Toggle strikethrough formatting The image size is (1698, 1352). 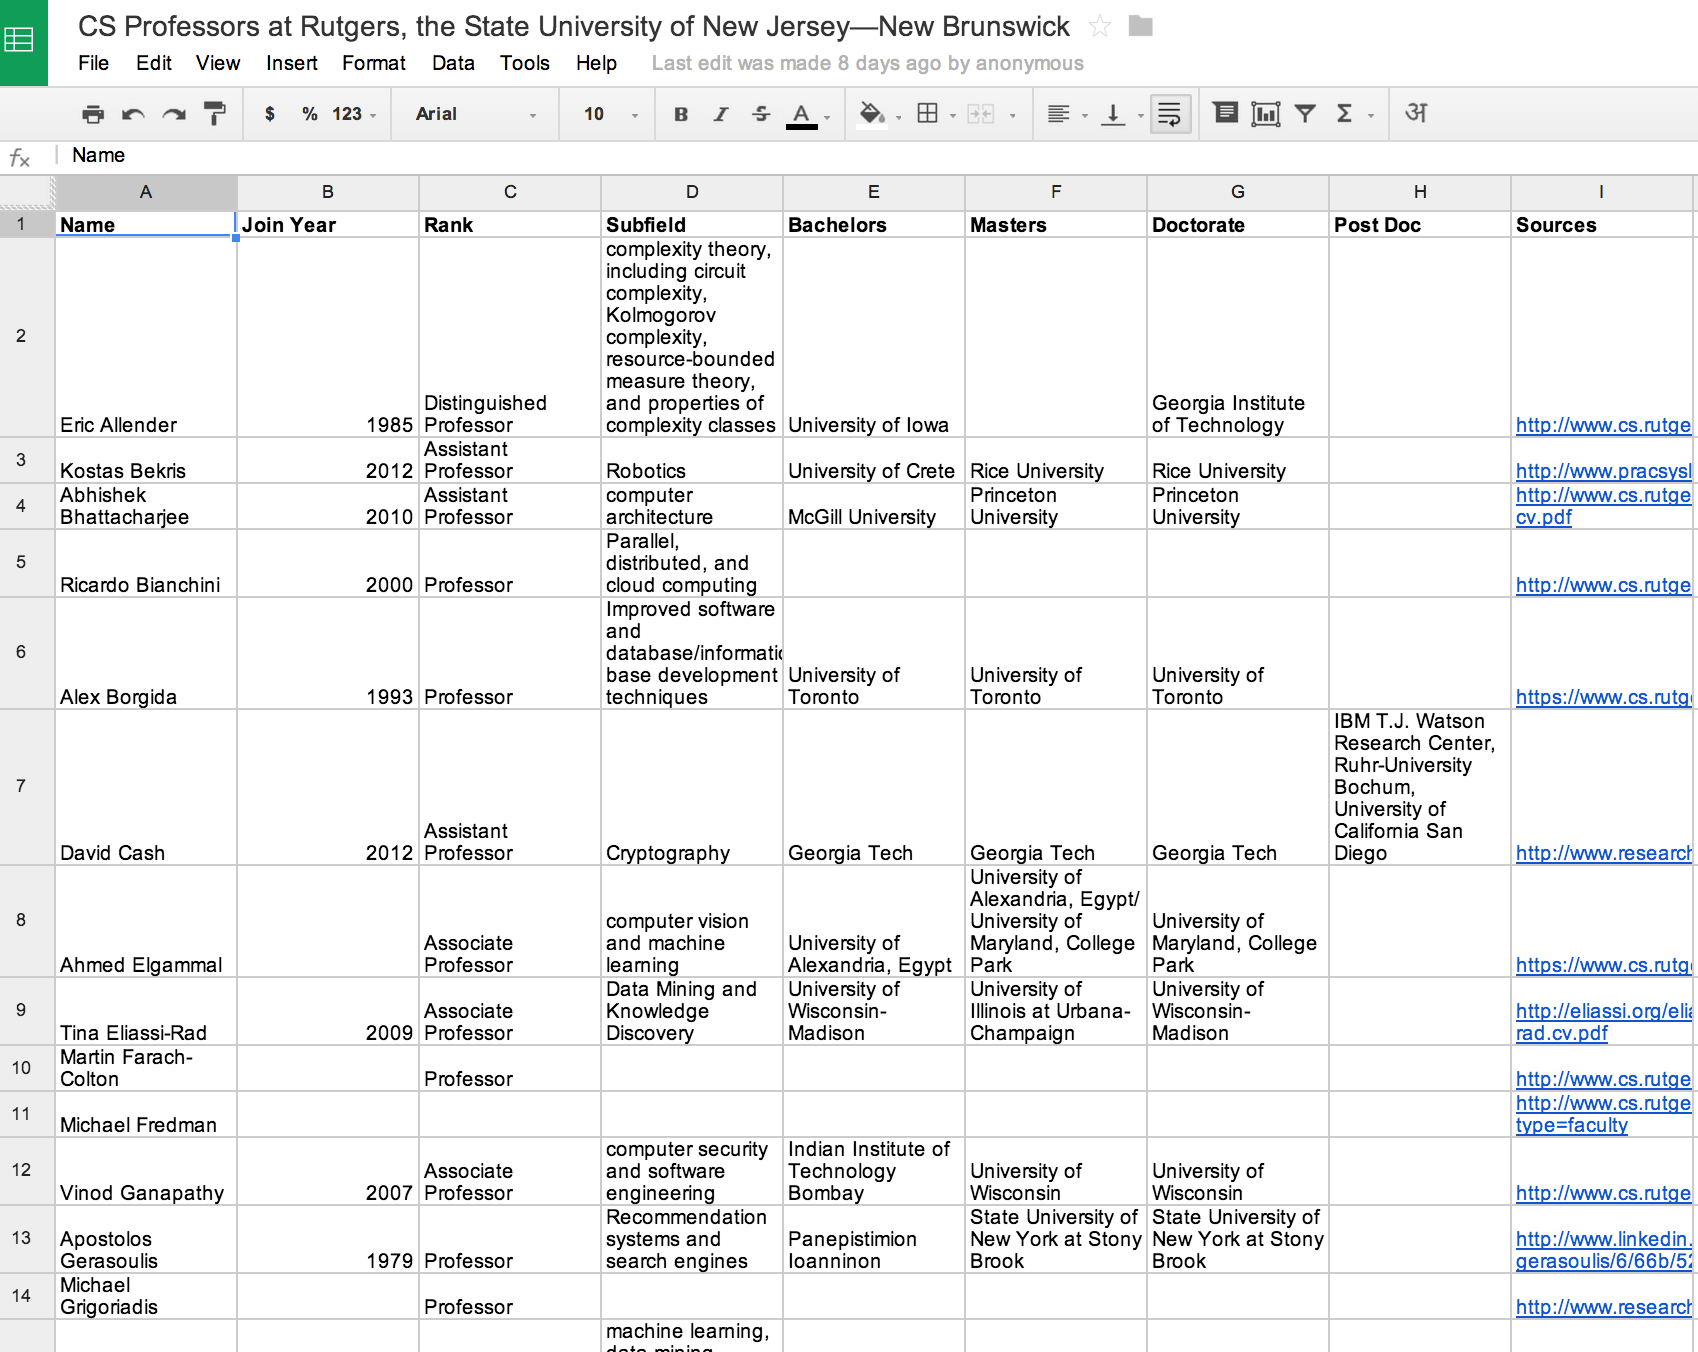pos(761,114)
